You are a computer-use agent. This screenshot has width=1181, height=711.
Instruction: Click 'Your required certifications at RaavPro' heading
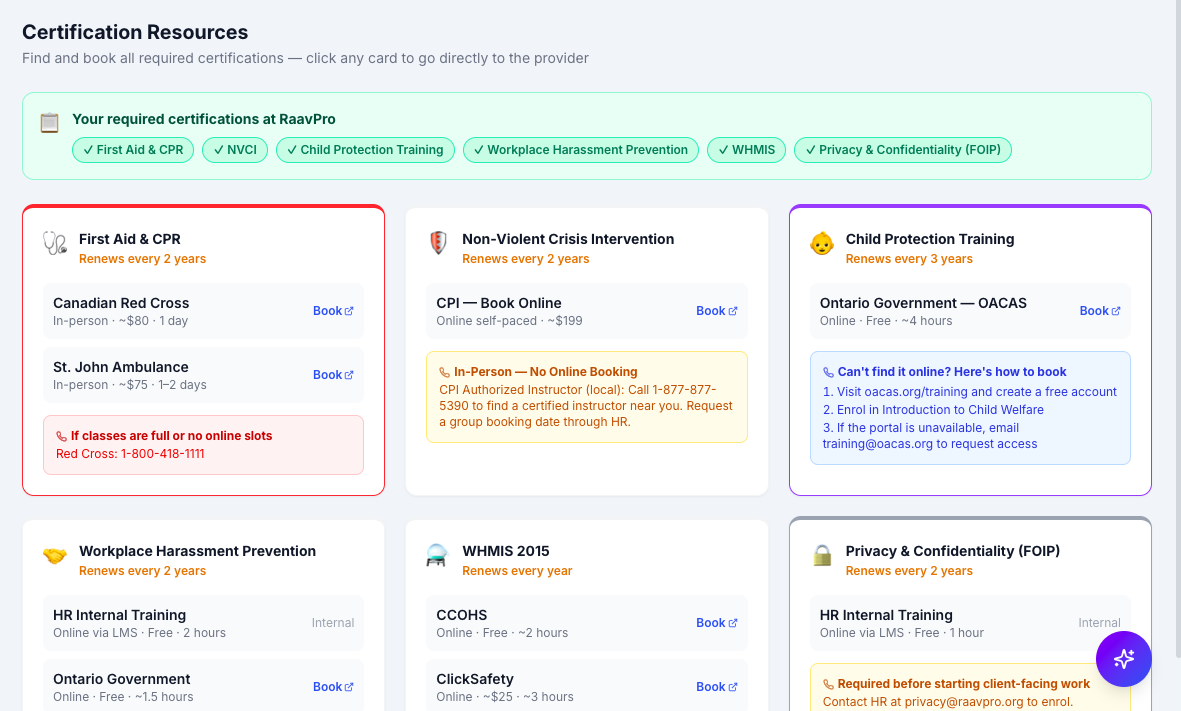204,119
